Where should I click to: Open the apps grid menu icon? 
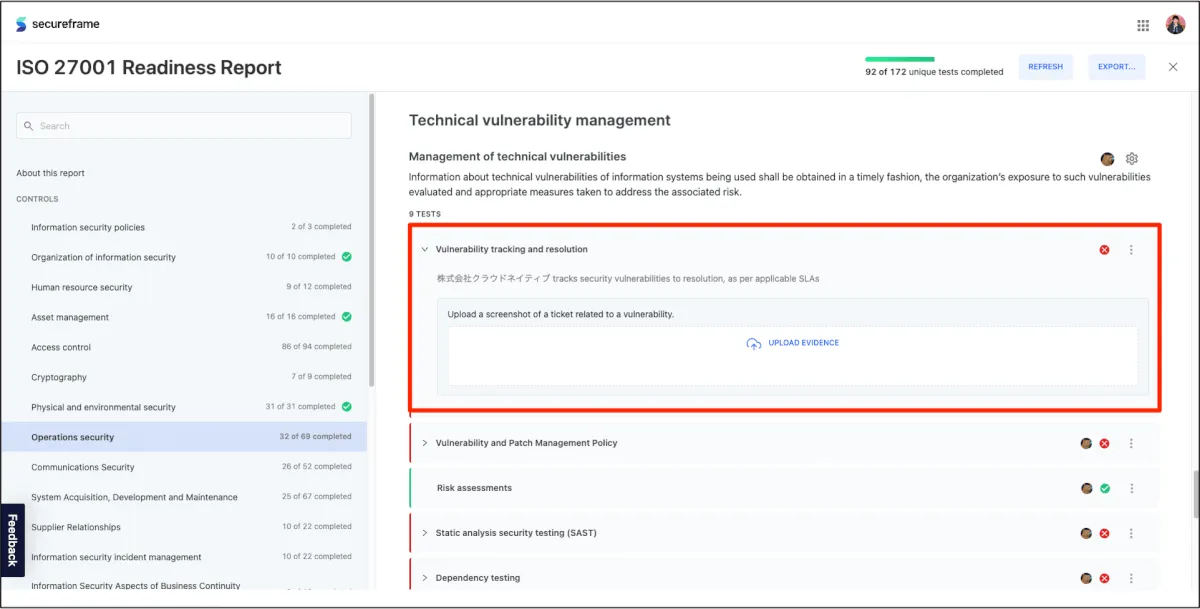(1143, 25)
